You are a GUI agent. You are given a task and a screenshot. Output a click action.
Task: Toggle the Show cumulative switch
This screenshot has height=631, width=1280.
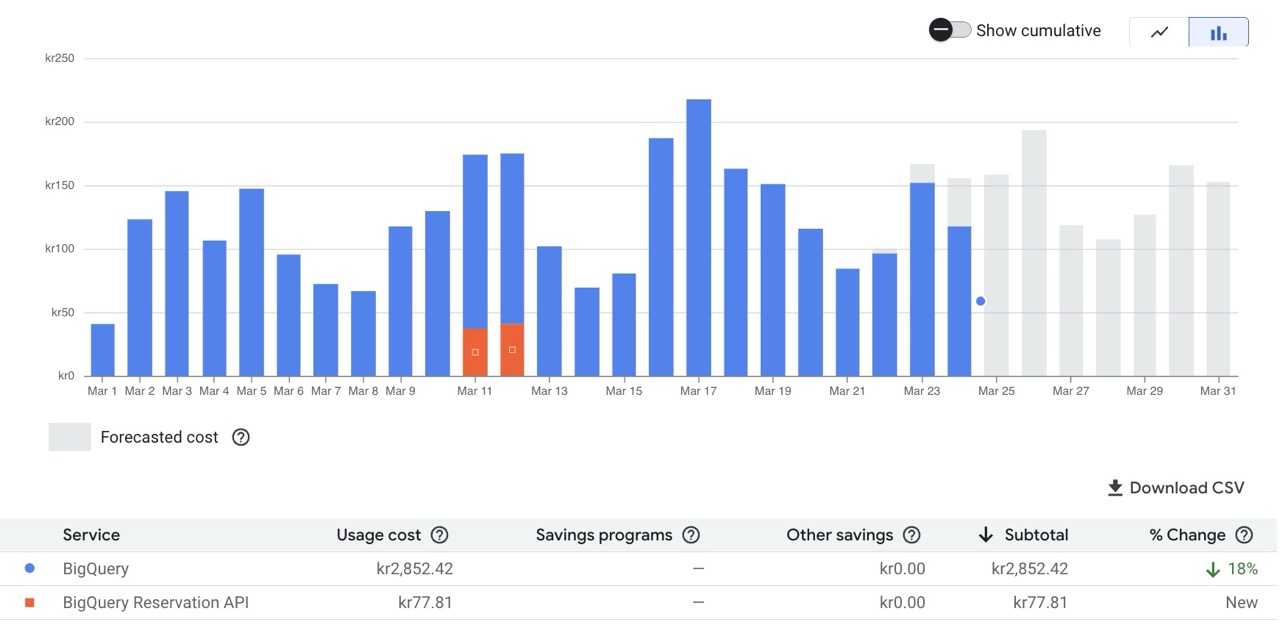coord(950,30)
